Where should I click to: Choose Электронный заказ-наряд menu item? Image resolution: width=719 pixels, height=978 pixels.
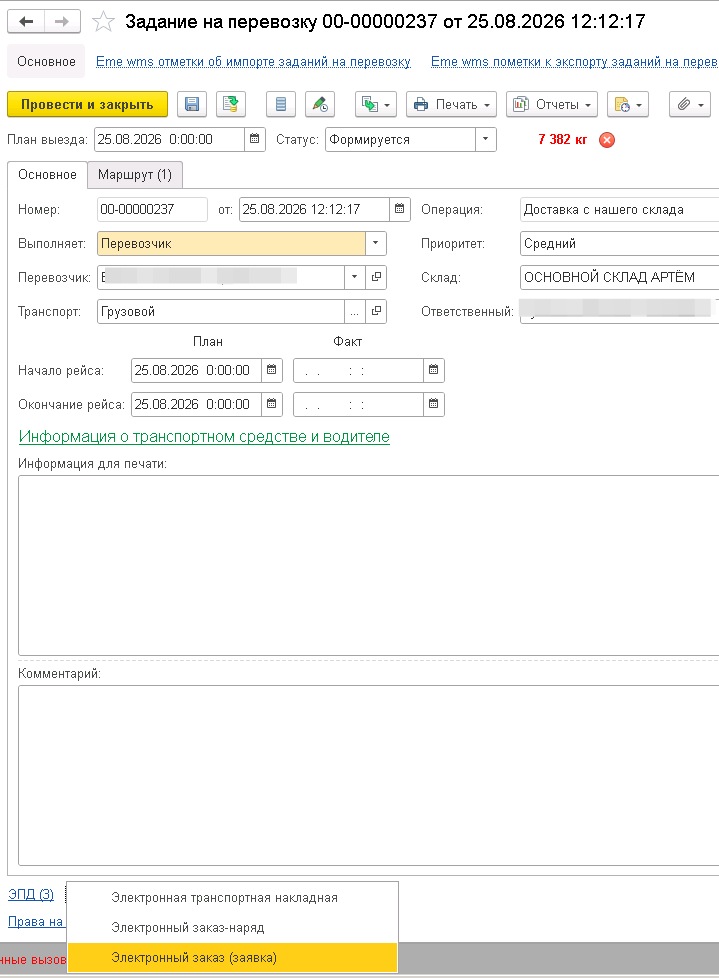(x=232, y=927)
